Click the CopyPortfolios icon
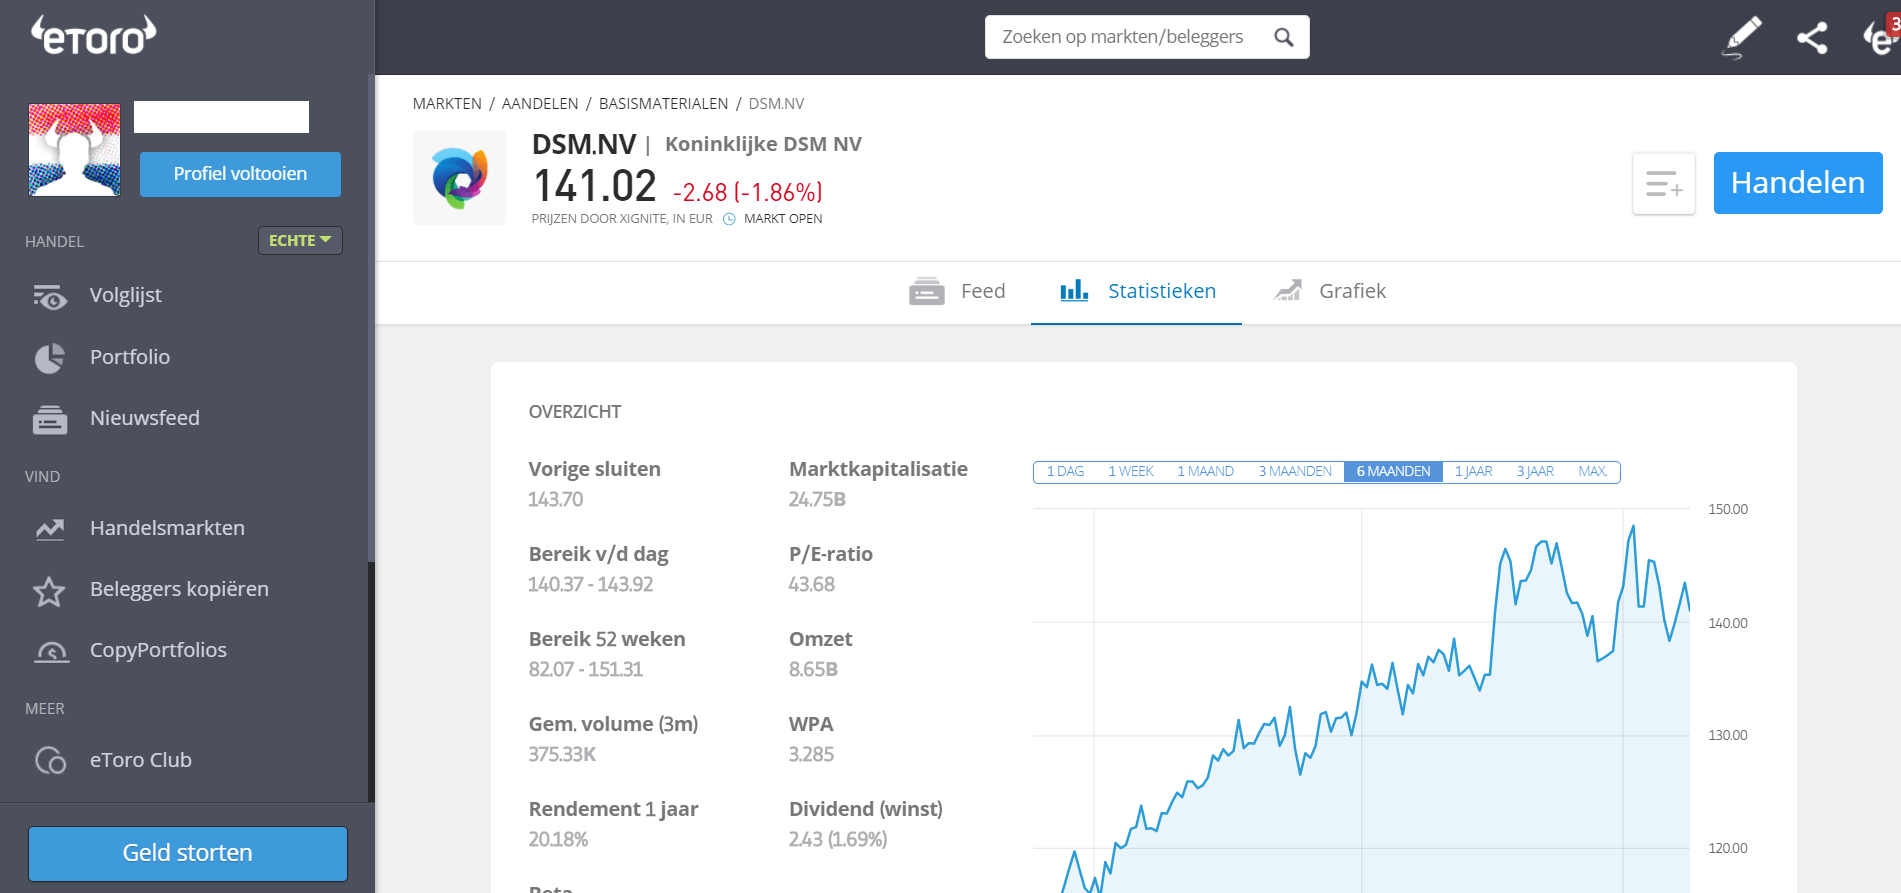This screenshot has width=1901, height=893. pyautogui.click(x=51, y=652)
